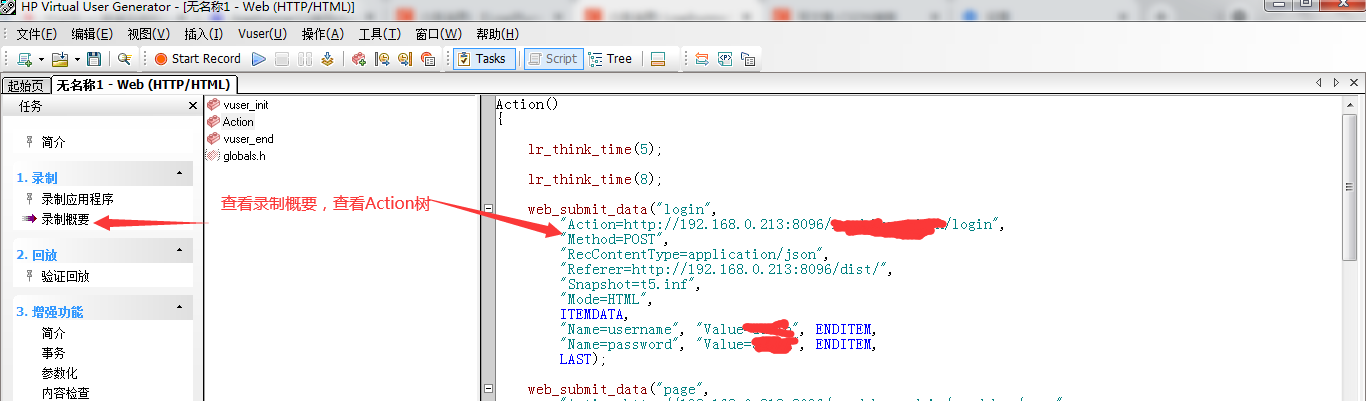Click the Start Record button
Viewport: 1366px width, 401px height.
pos(197,59)
